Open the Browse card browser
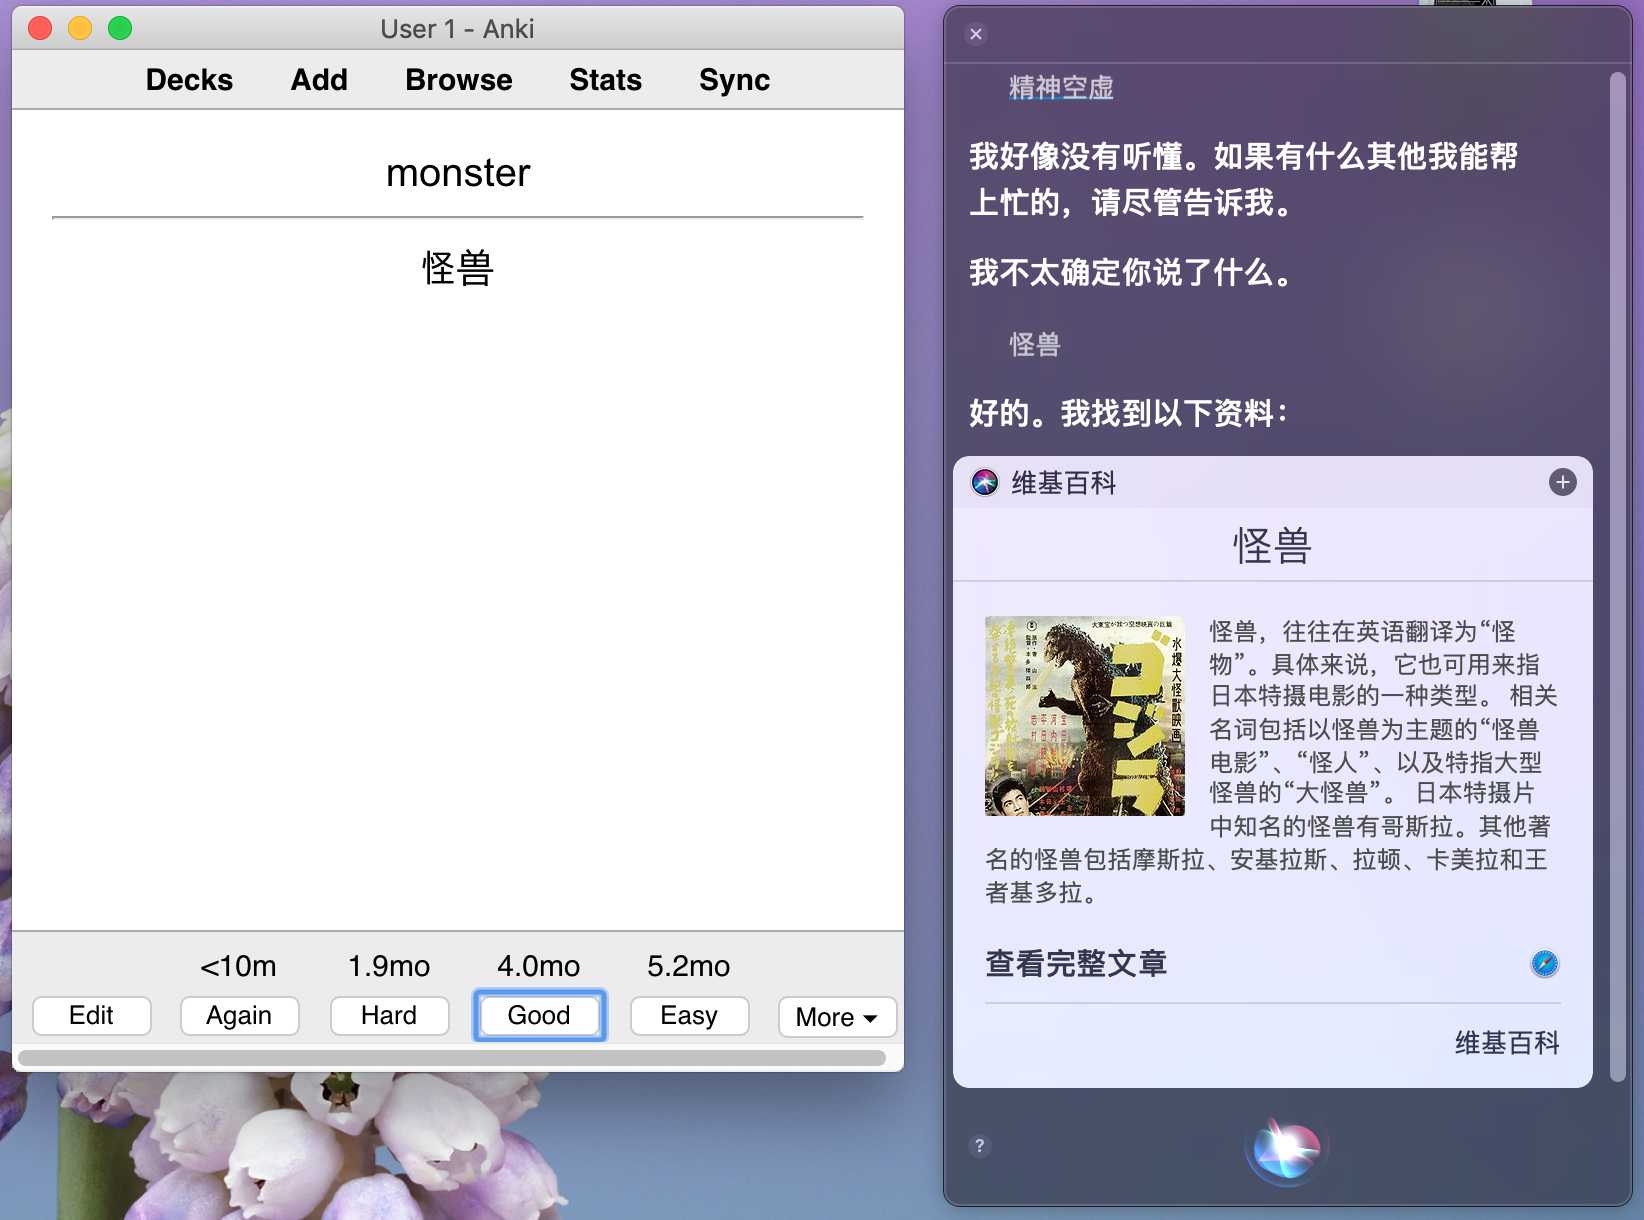The width and height of the screenshot is (1644, 1220). pos(459,80)
